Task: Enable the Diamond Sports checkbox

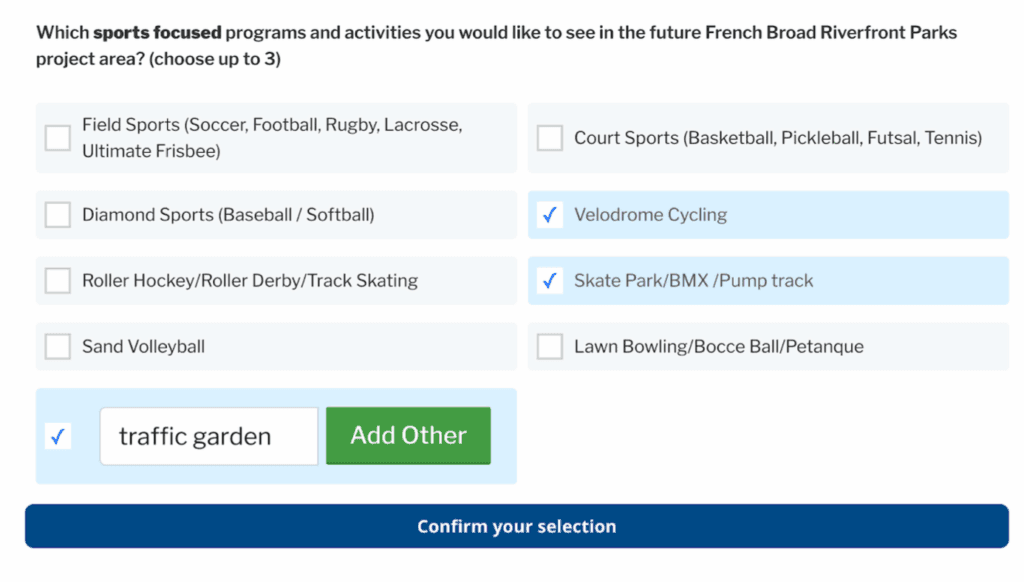Action: click(x=58, y=215)
